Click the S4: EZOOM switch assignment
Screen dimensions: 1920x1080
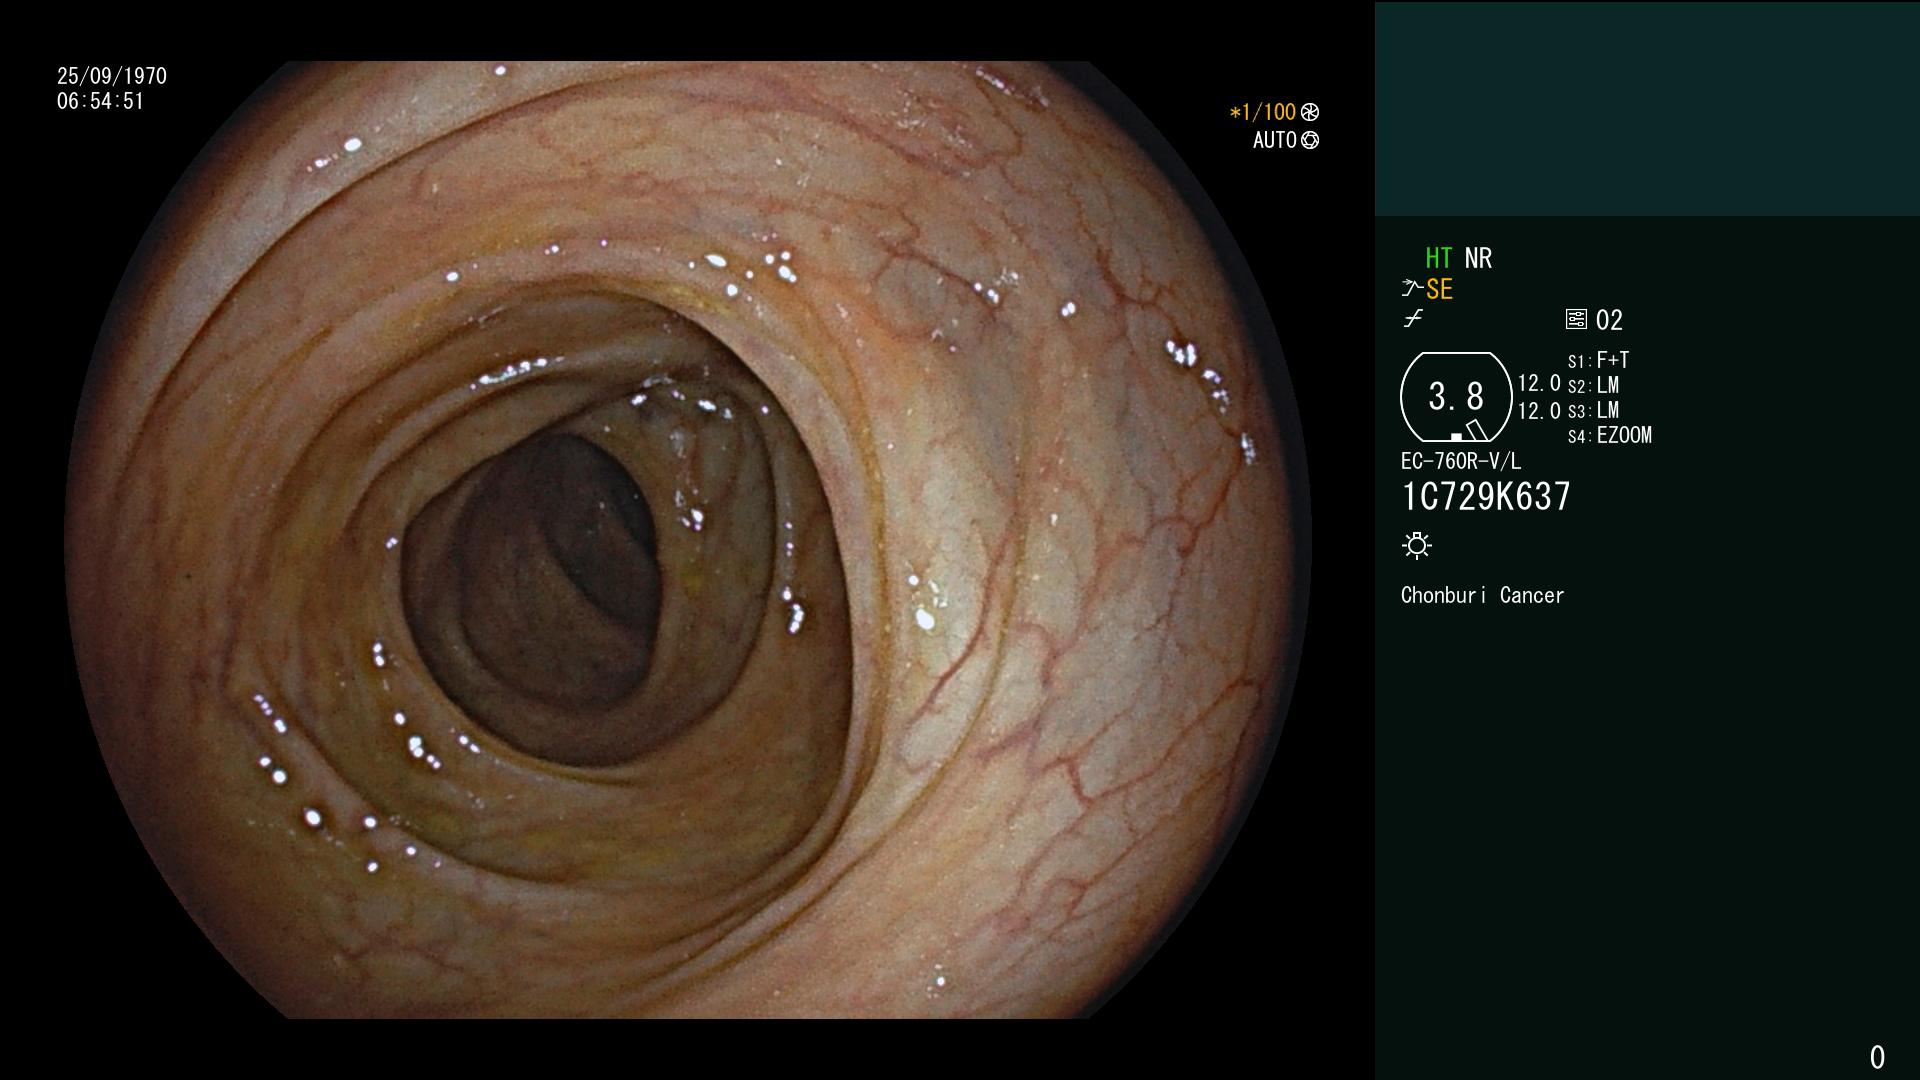click(1610, 435)
